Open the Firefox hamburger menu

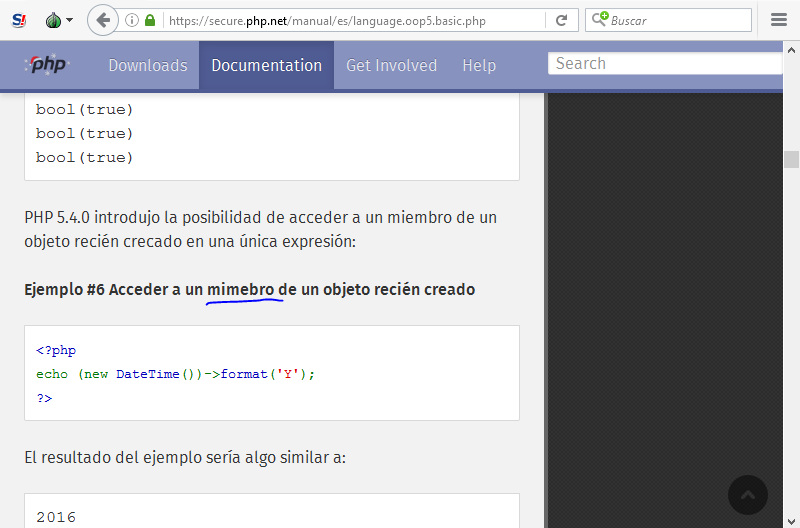click(779, 20)
